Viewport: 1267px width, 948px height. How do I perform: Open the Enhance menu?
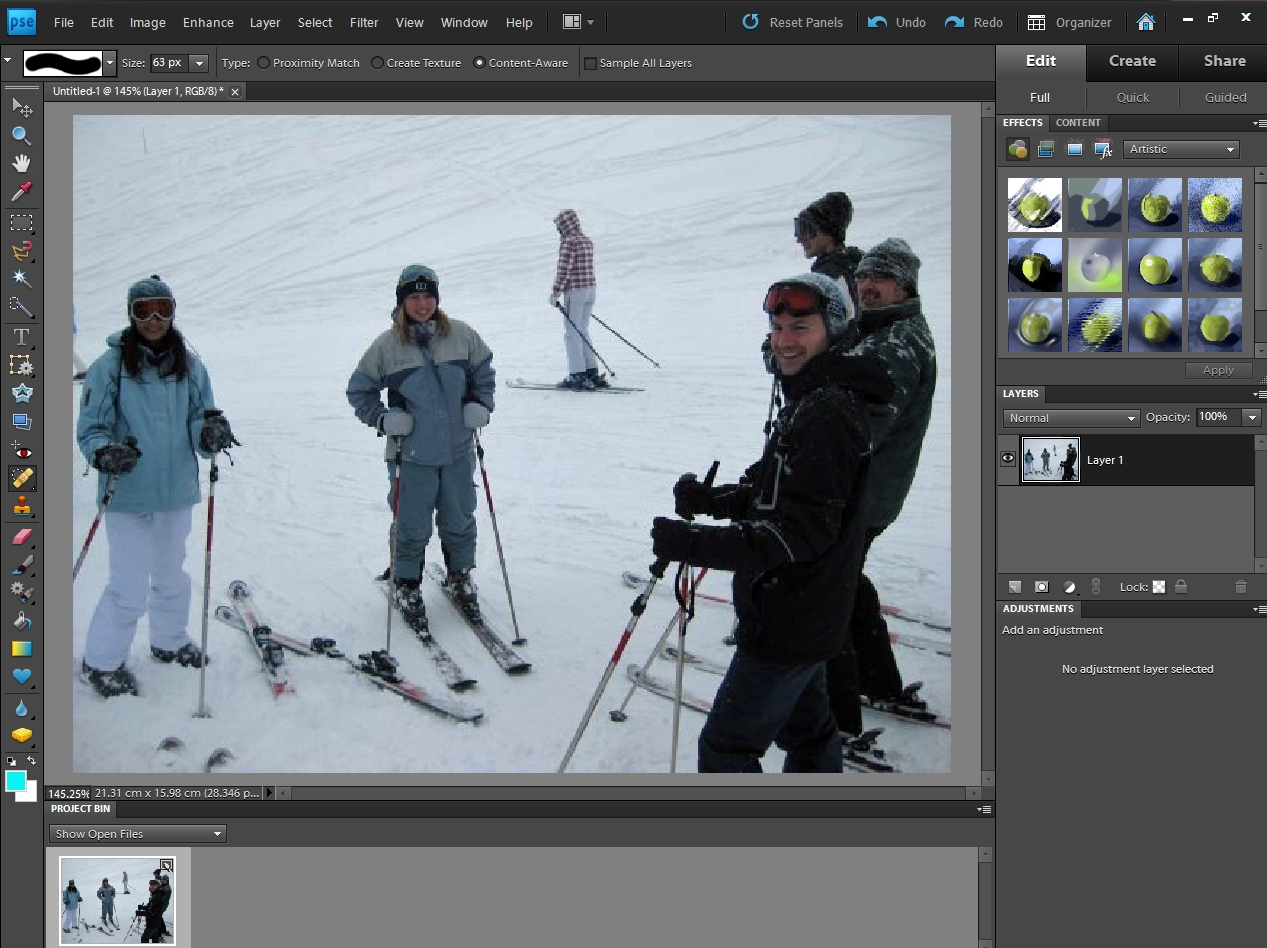(209, 22)
